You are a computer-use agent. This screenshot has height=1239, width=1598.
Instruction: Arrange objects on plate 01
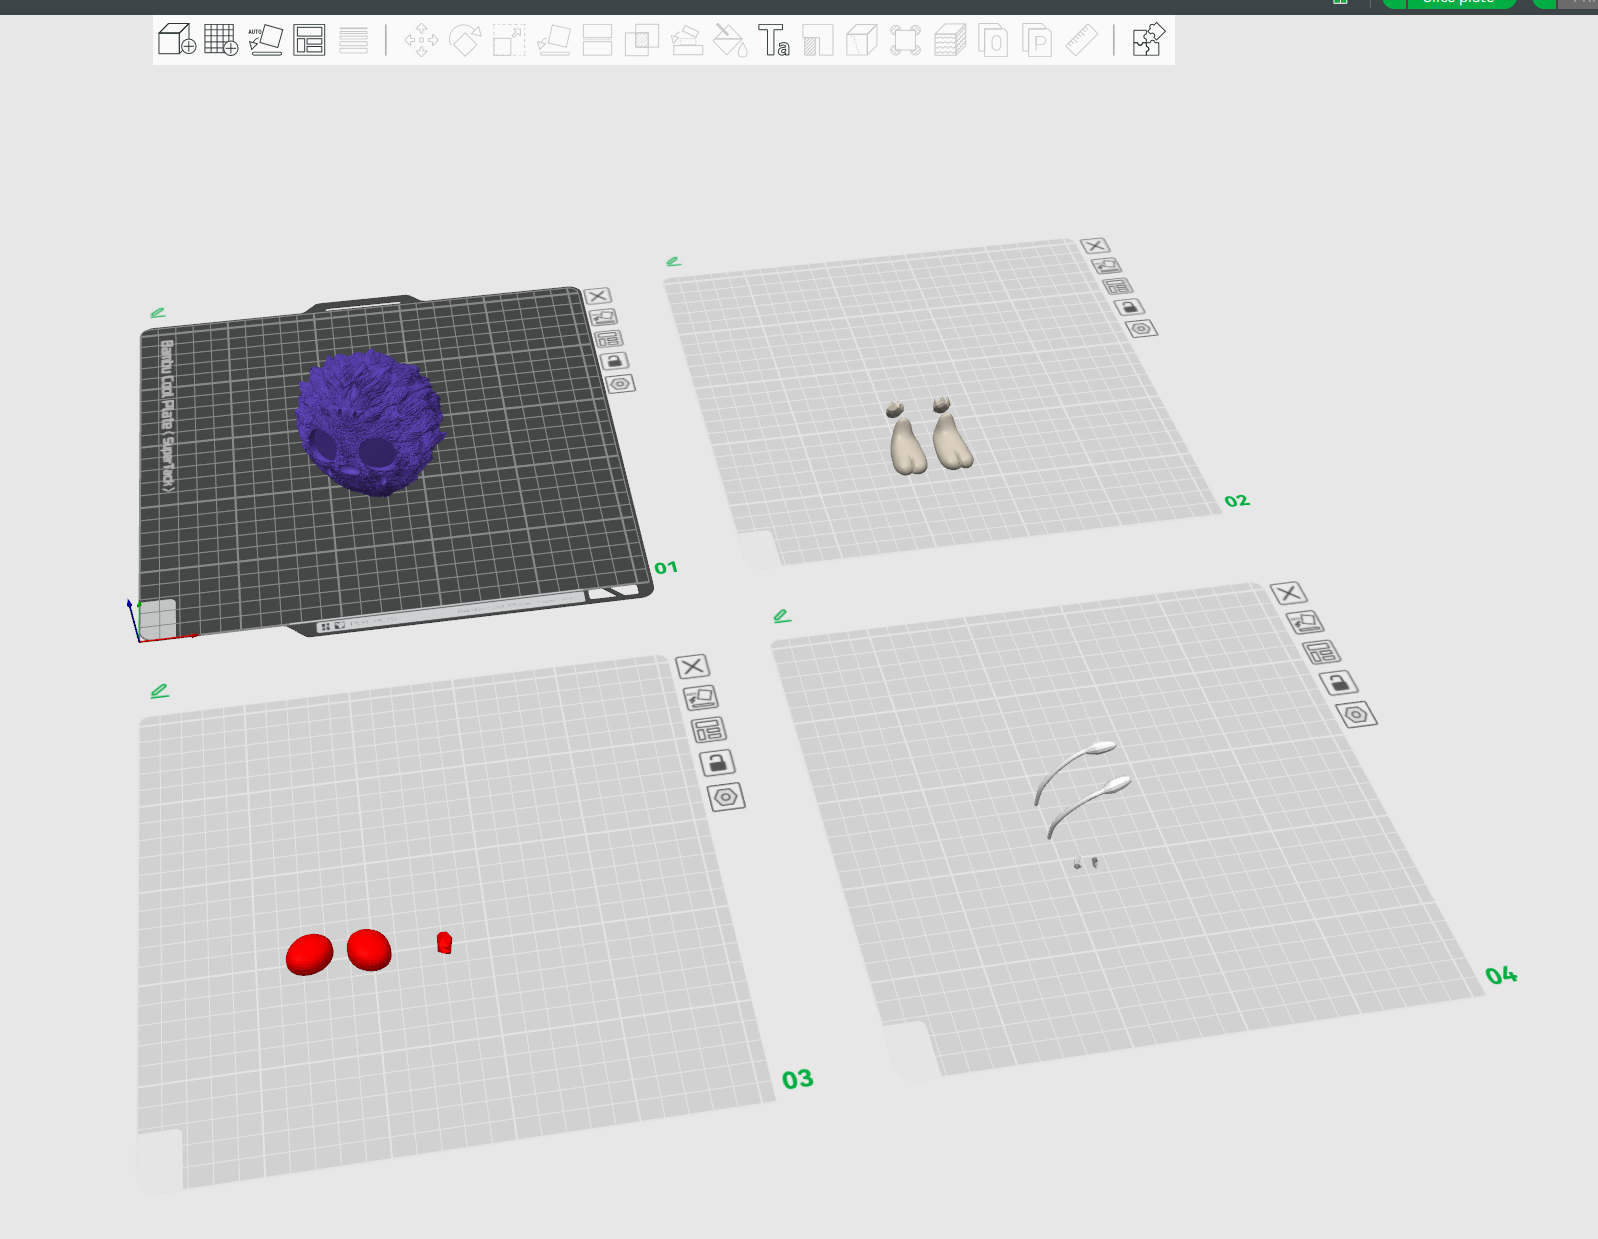pyautogui.click(x=608, y=339)
